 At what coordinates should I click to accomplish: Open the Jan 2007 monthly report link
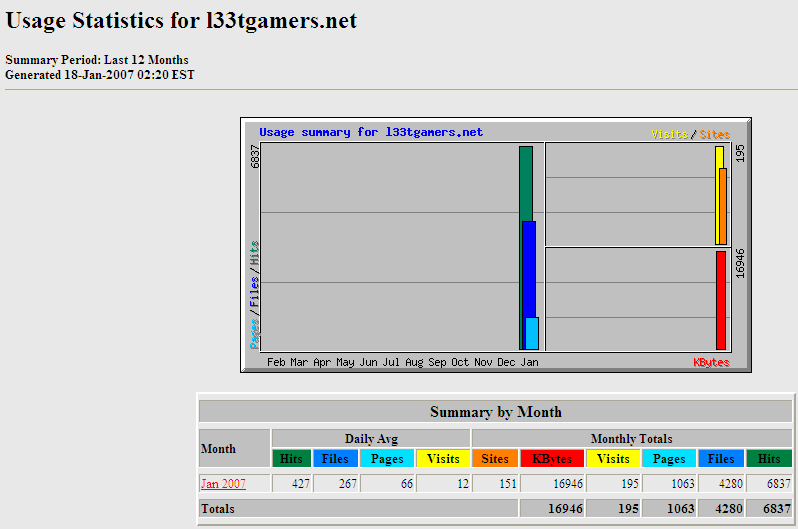coord(222,484)
